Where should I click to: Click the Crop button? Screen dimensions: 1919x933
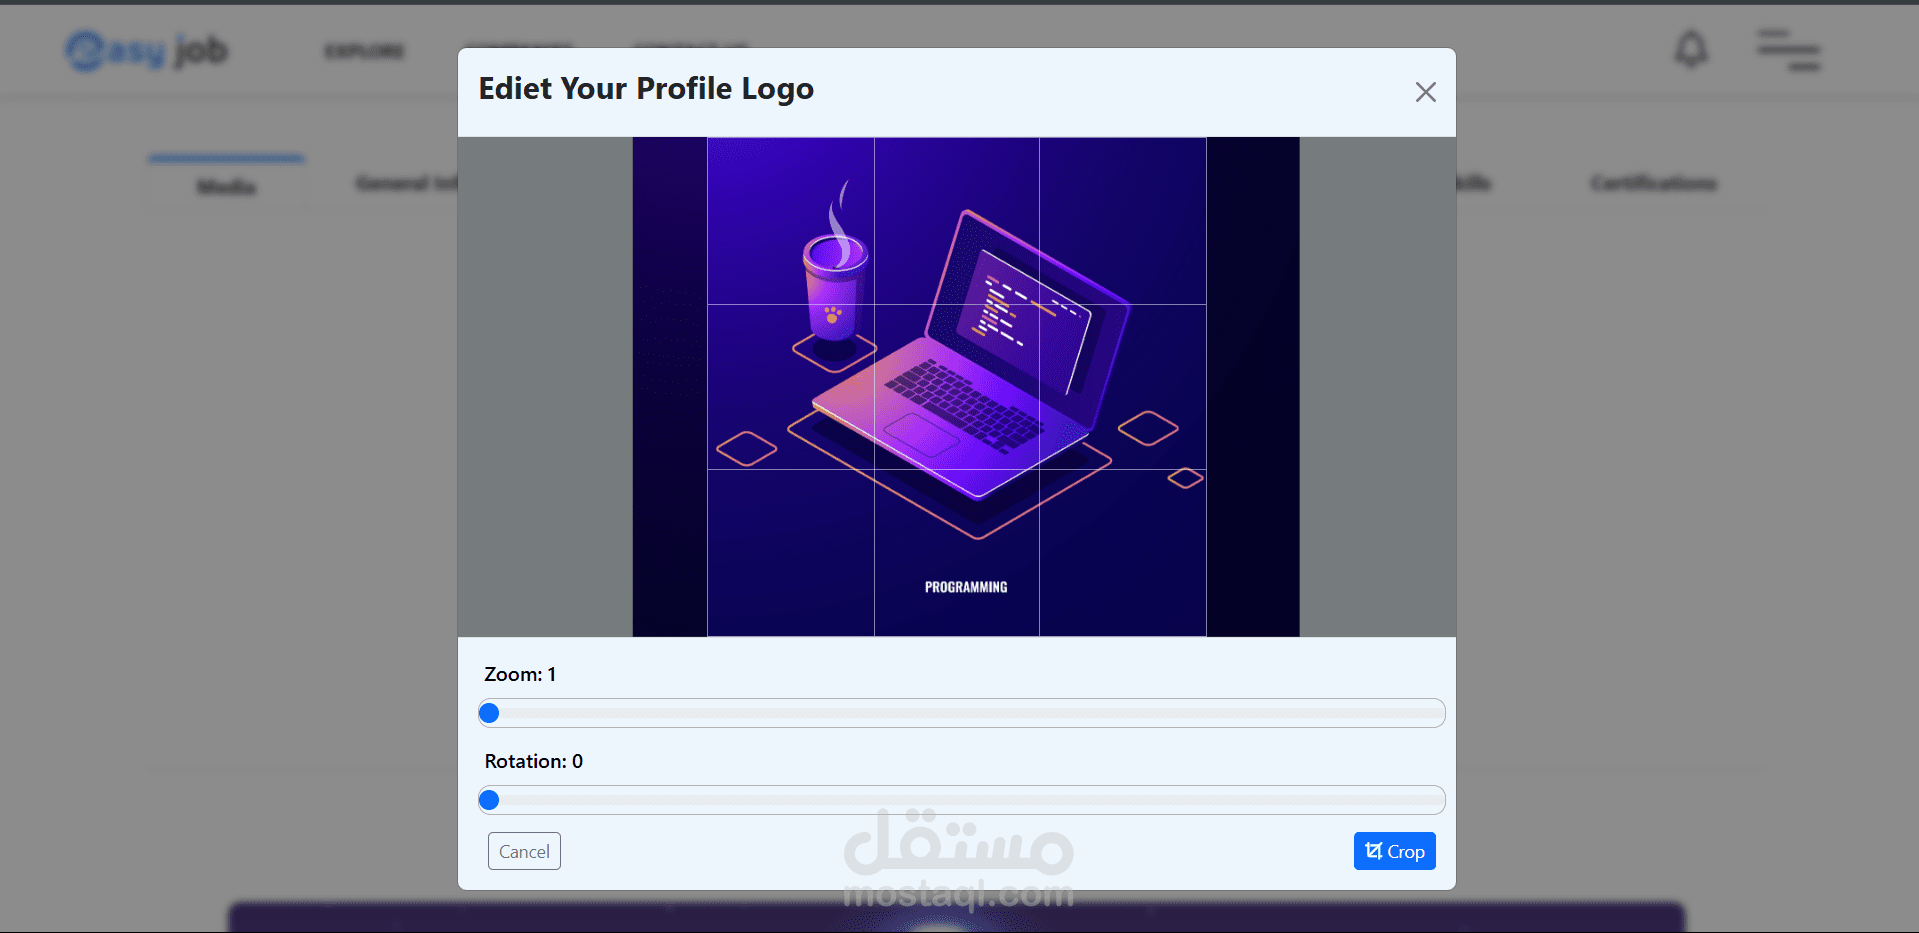1394,851
